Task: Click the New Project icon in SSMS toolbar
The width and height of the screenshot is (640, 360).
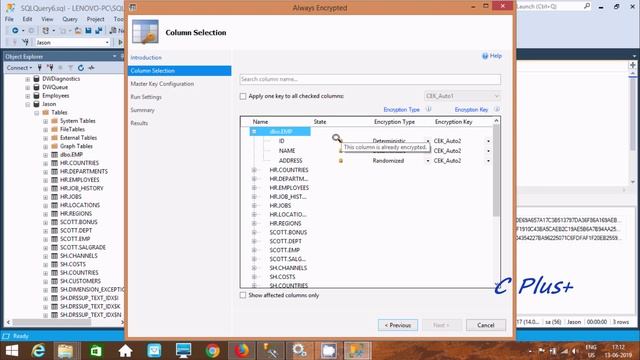Action: pos(46,31)
